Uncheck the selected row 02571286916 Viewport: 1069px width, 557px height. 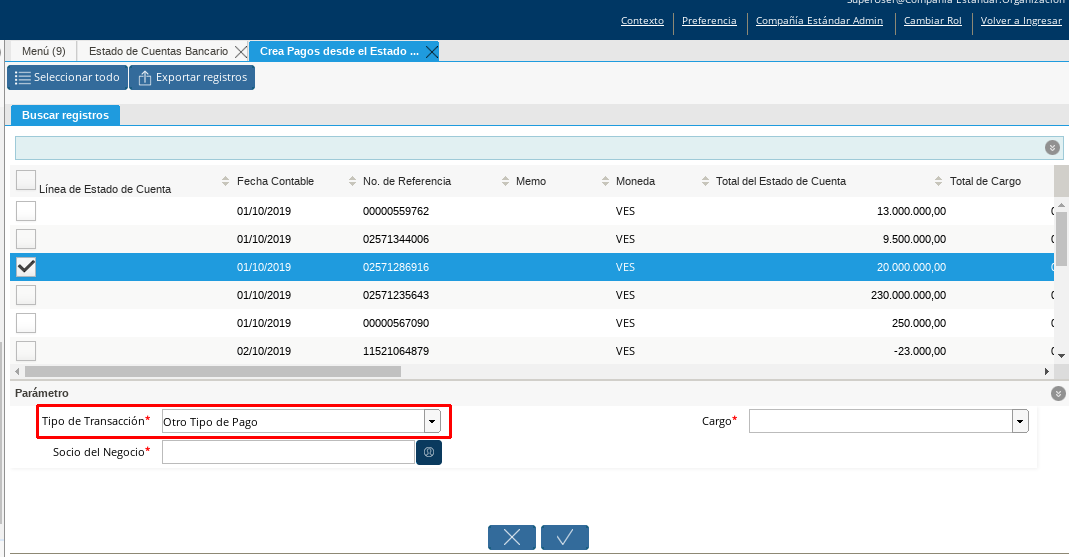(26, 267)
